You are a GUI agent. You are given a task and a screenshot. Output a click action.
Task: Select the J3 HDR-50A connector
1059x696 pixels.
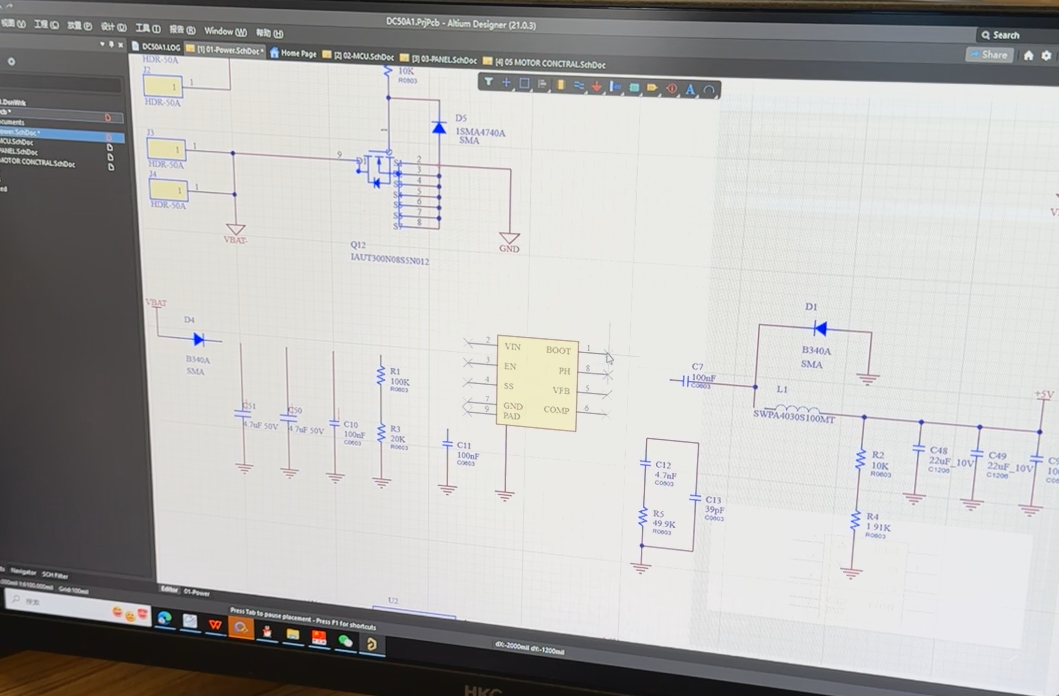pyautogui.click(x=166, y=149)
